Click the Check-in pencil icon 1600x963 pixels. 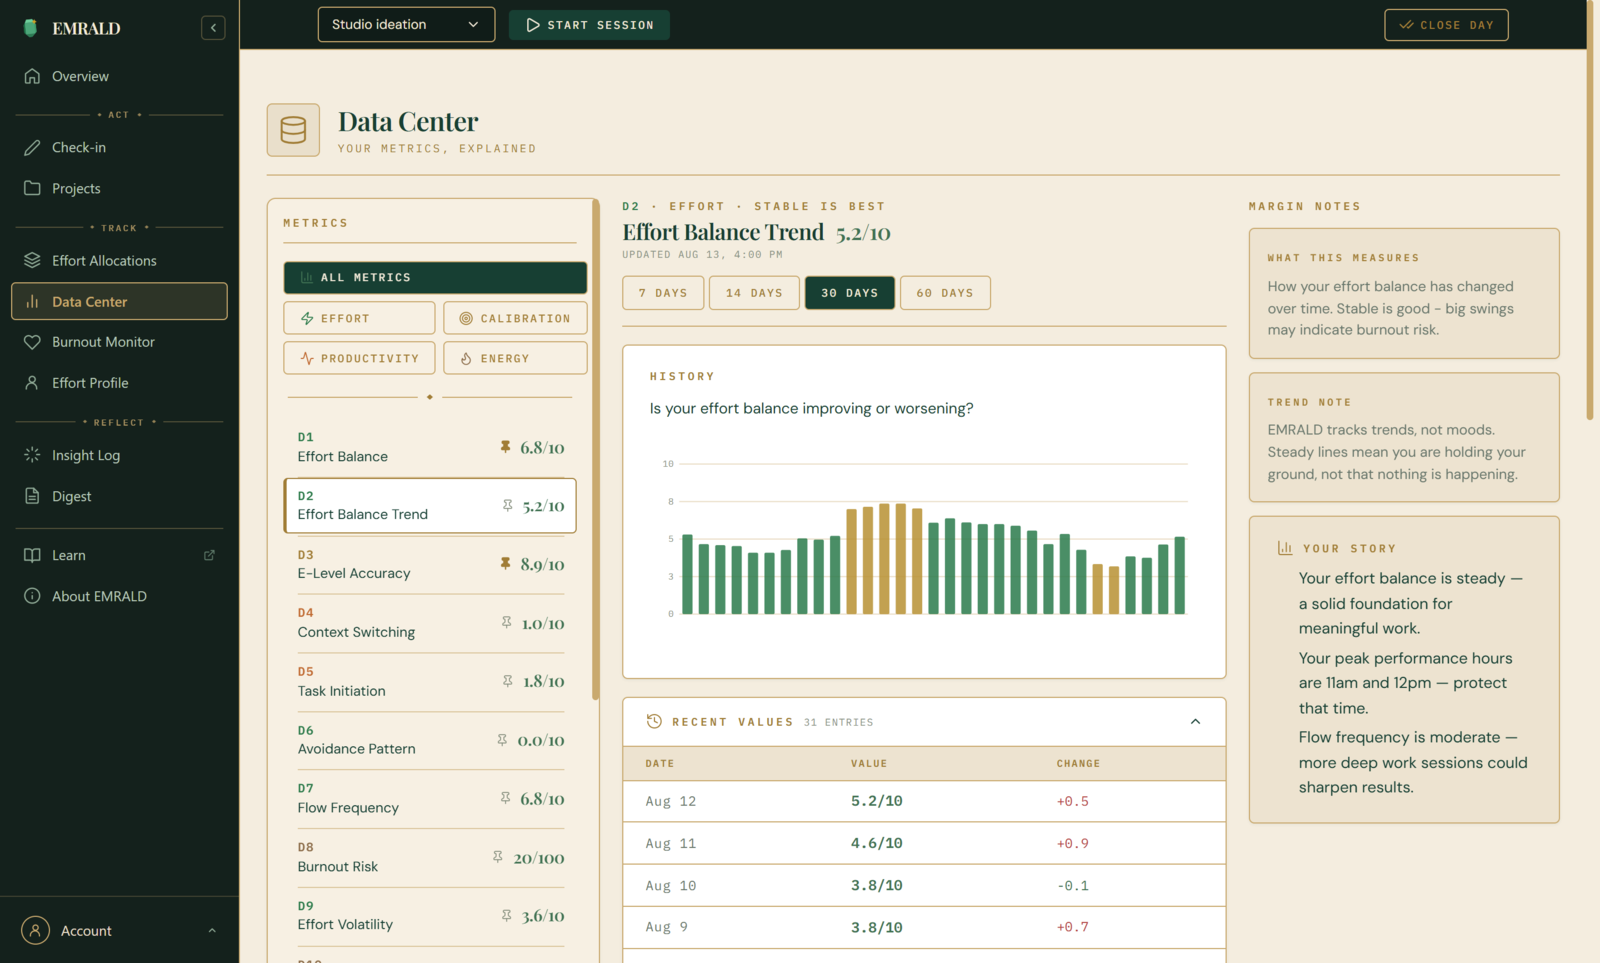pyautogui.click(x=32, y=147)
